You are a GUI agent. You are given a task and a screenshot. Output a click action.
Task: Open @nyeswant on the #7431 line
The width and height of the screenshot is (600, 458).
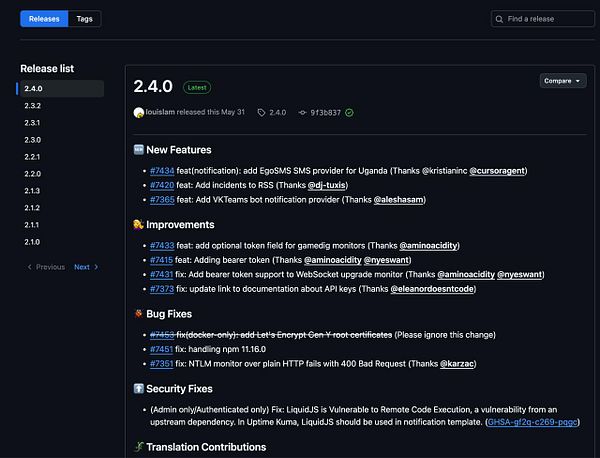tap(519, 274)
